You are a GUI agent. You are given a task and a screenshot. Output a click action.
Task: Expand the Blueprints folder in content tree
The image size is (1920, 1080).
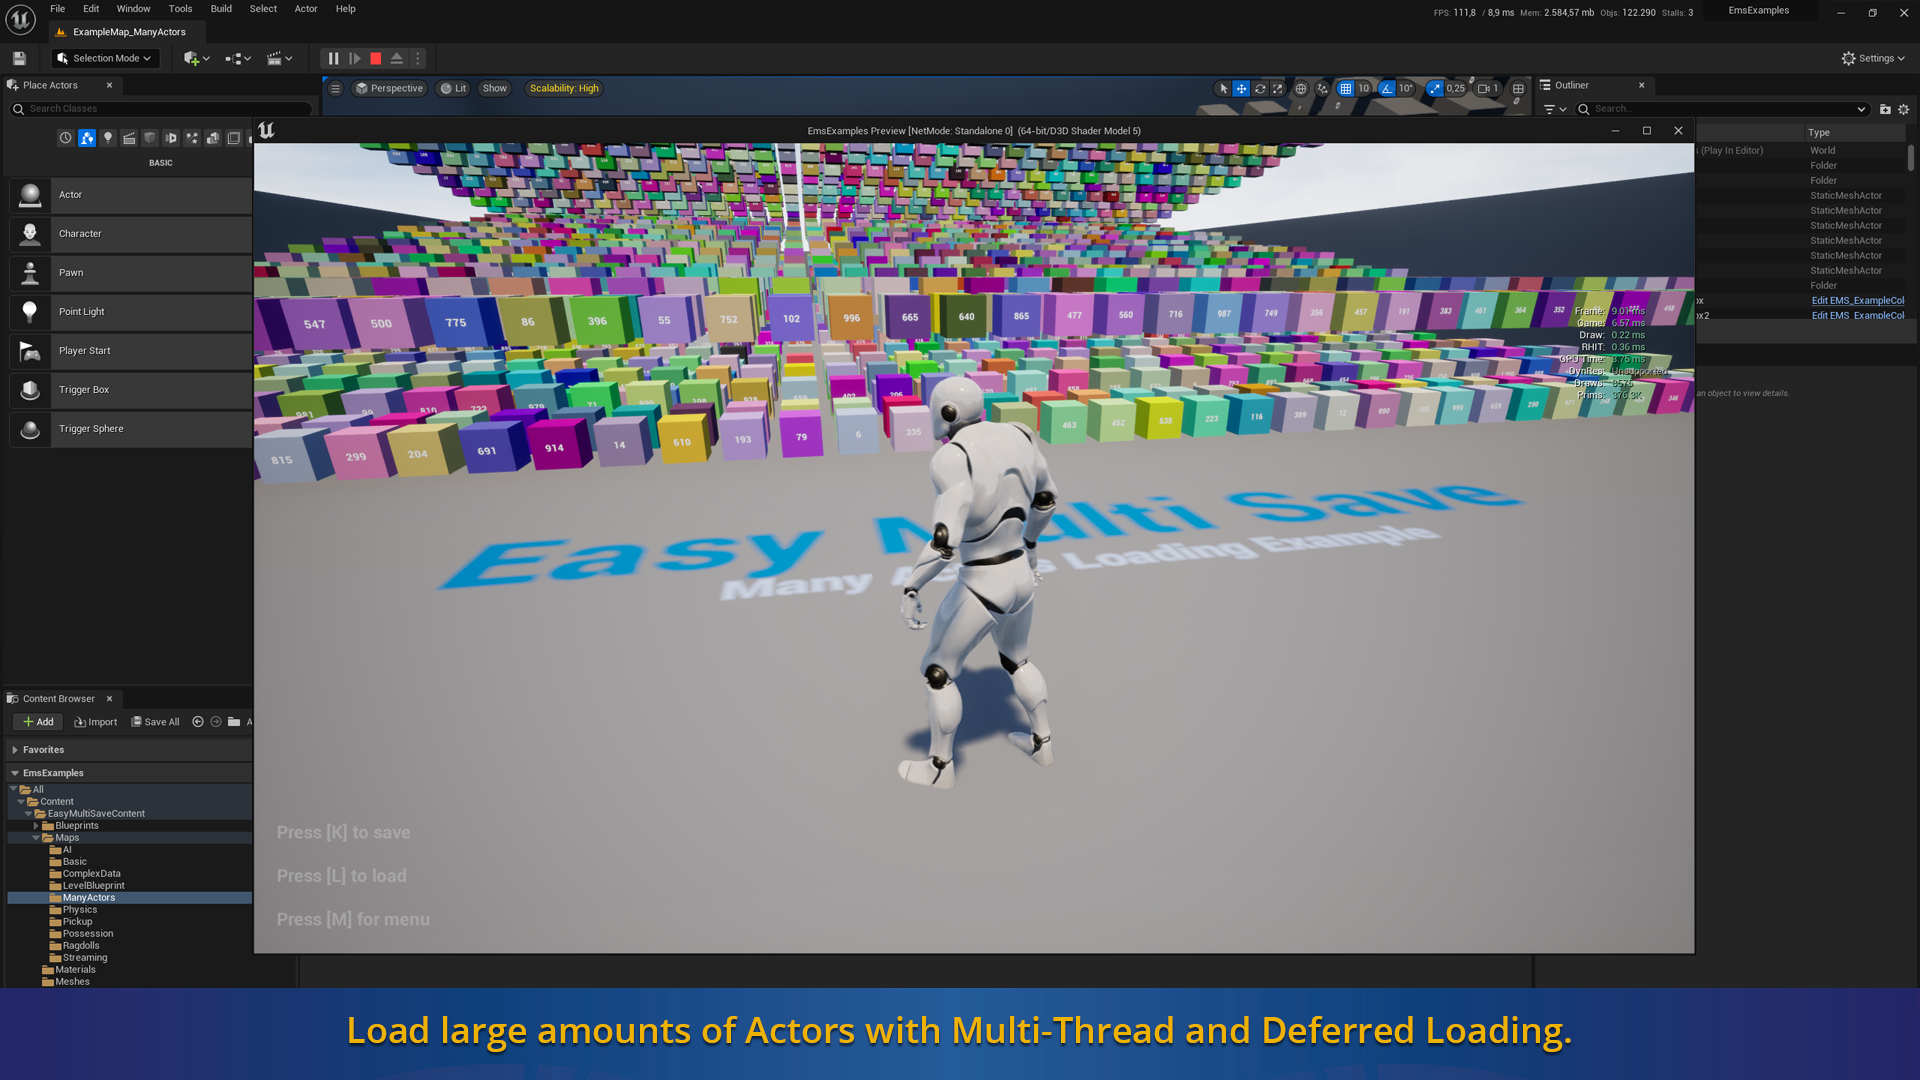(36, 826)
